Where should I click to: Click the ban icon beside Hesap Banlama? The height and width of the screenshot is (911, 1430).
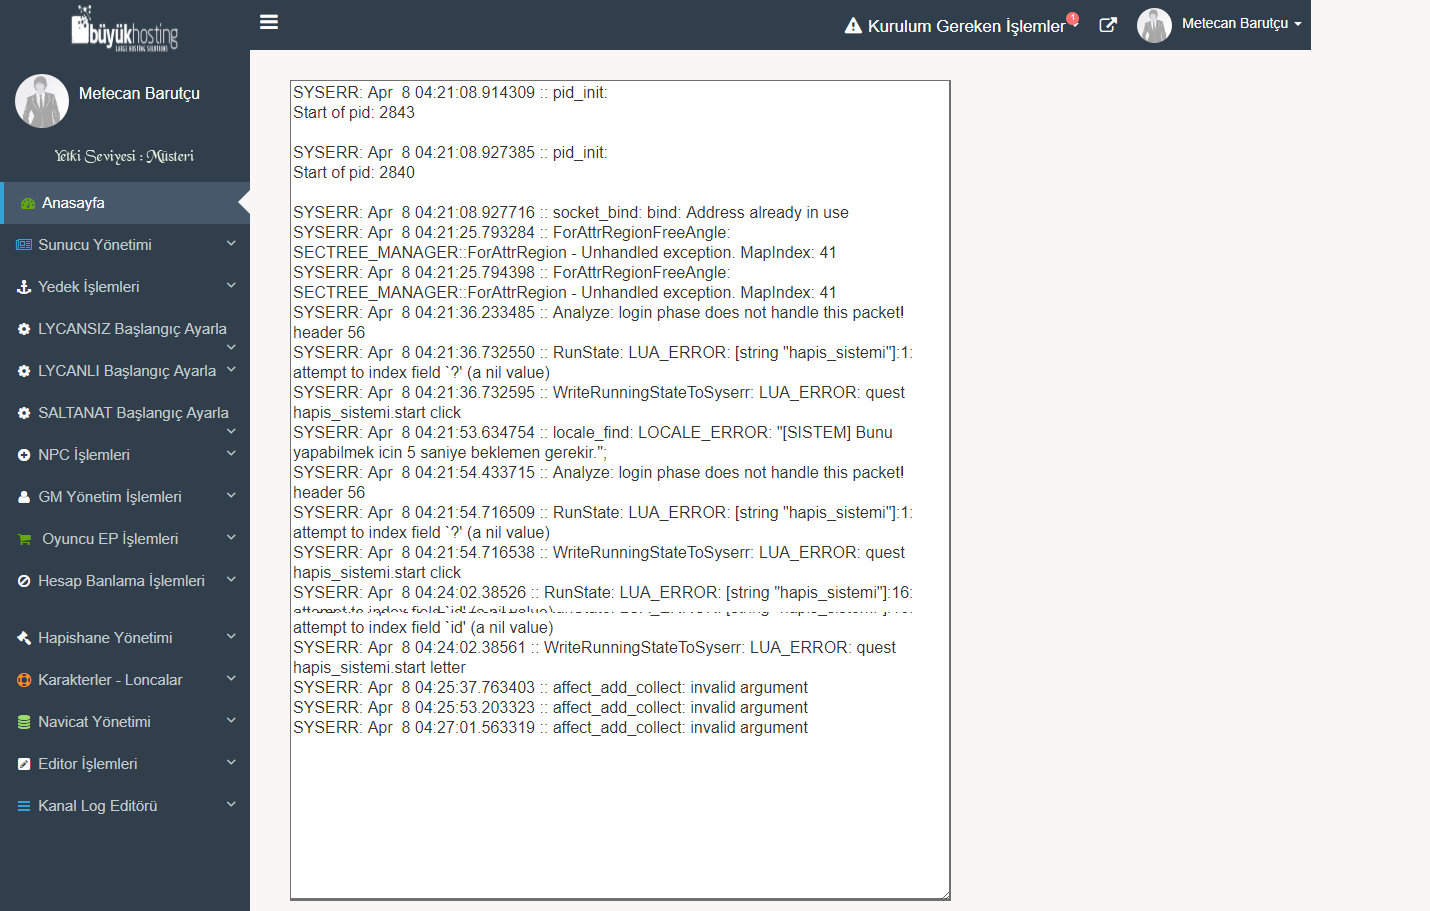point(24,581)
